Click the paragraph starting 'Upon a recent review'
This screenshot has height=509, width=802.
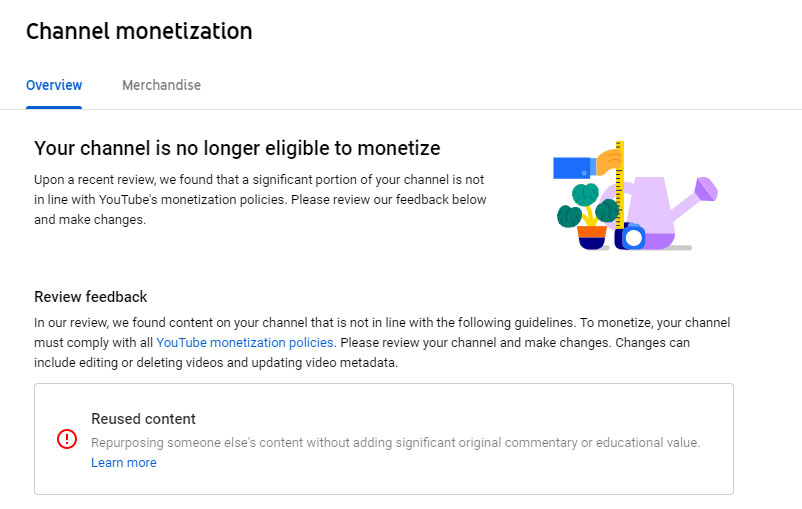click(260, 199)
